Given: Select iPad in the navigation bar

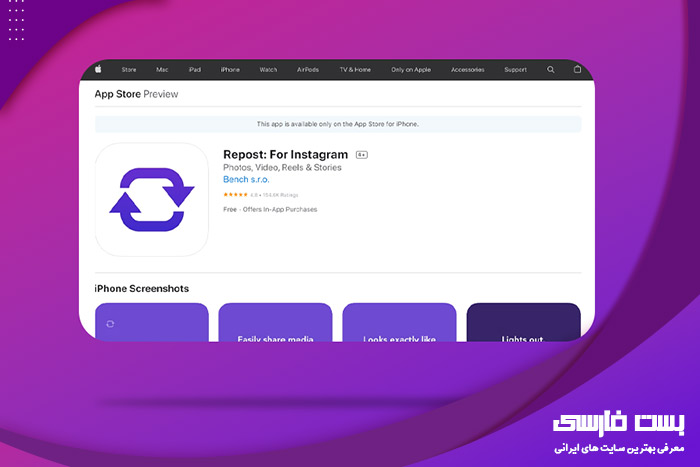Looking at the screenshot, I should 195,70.
